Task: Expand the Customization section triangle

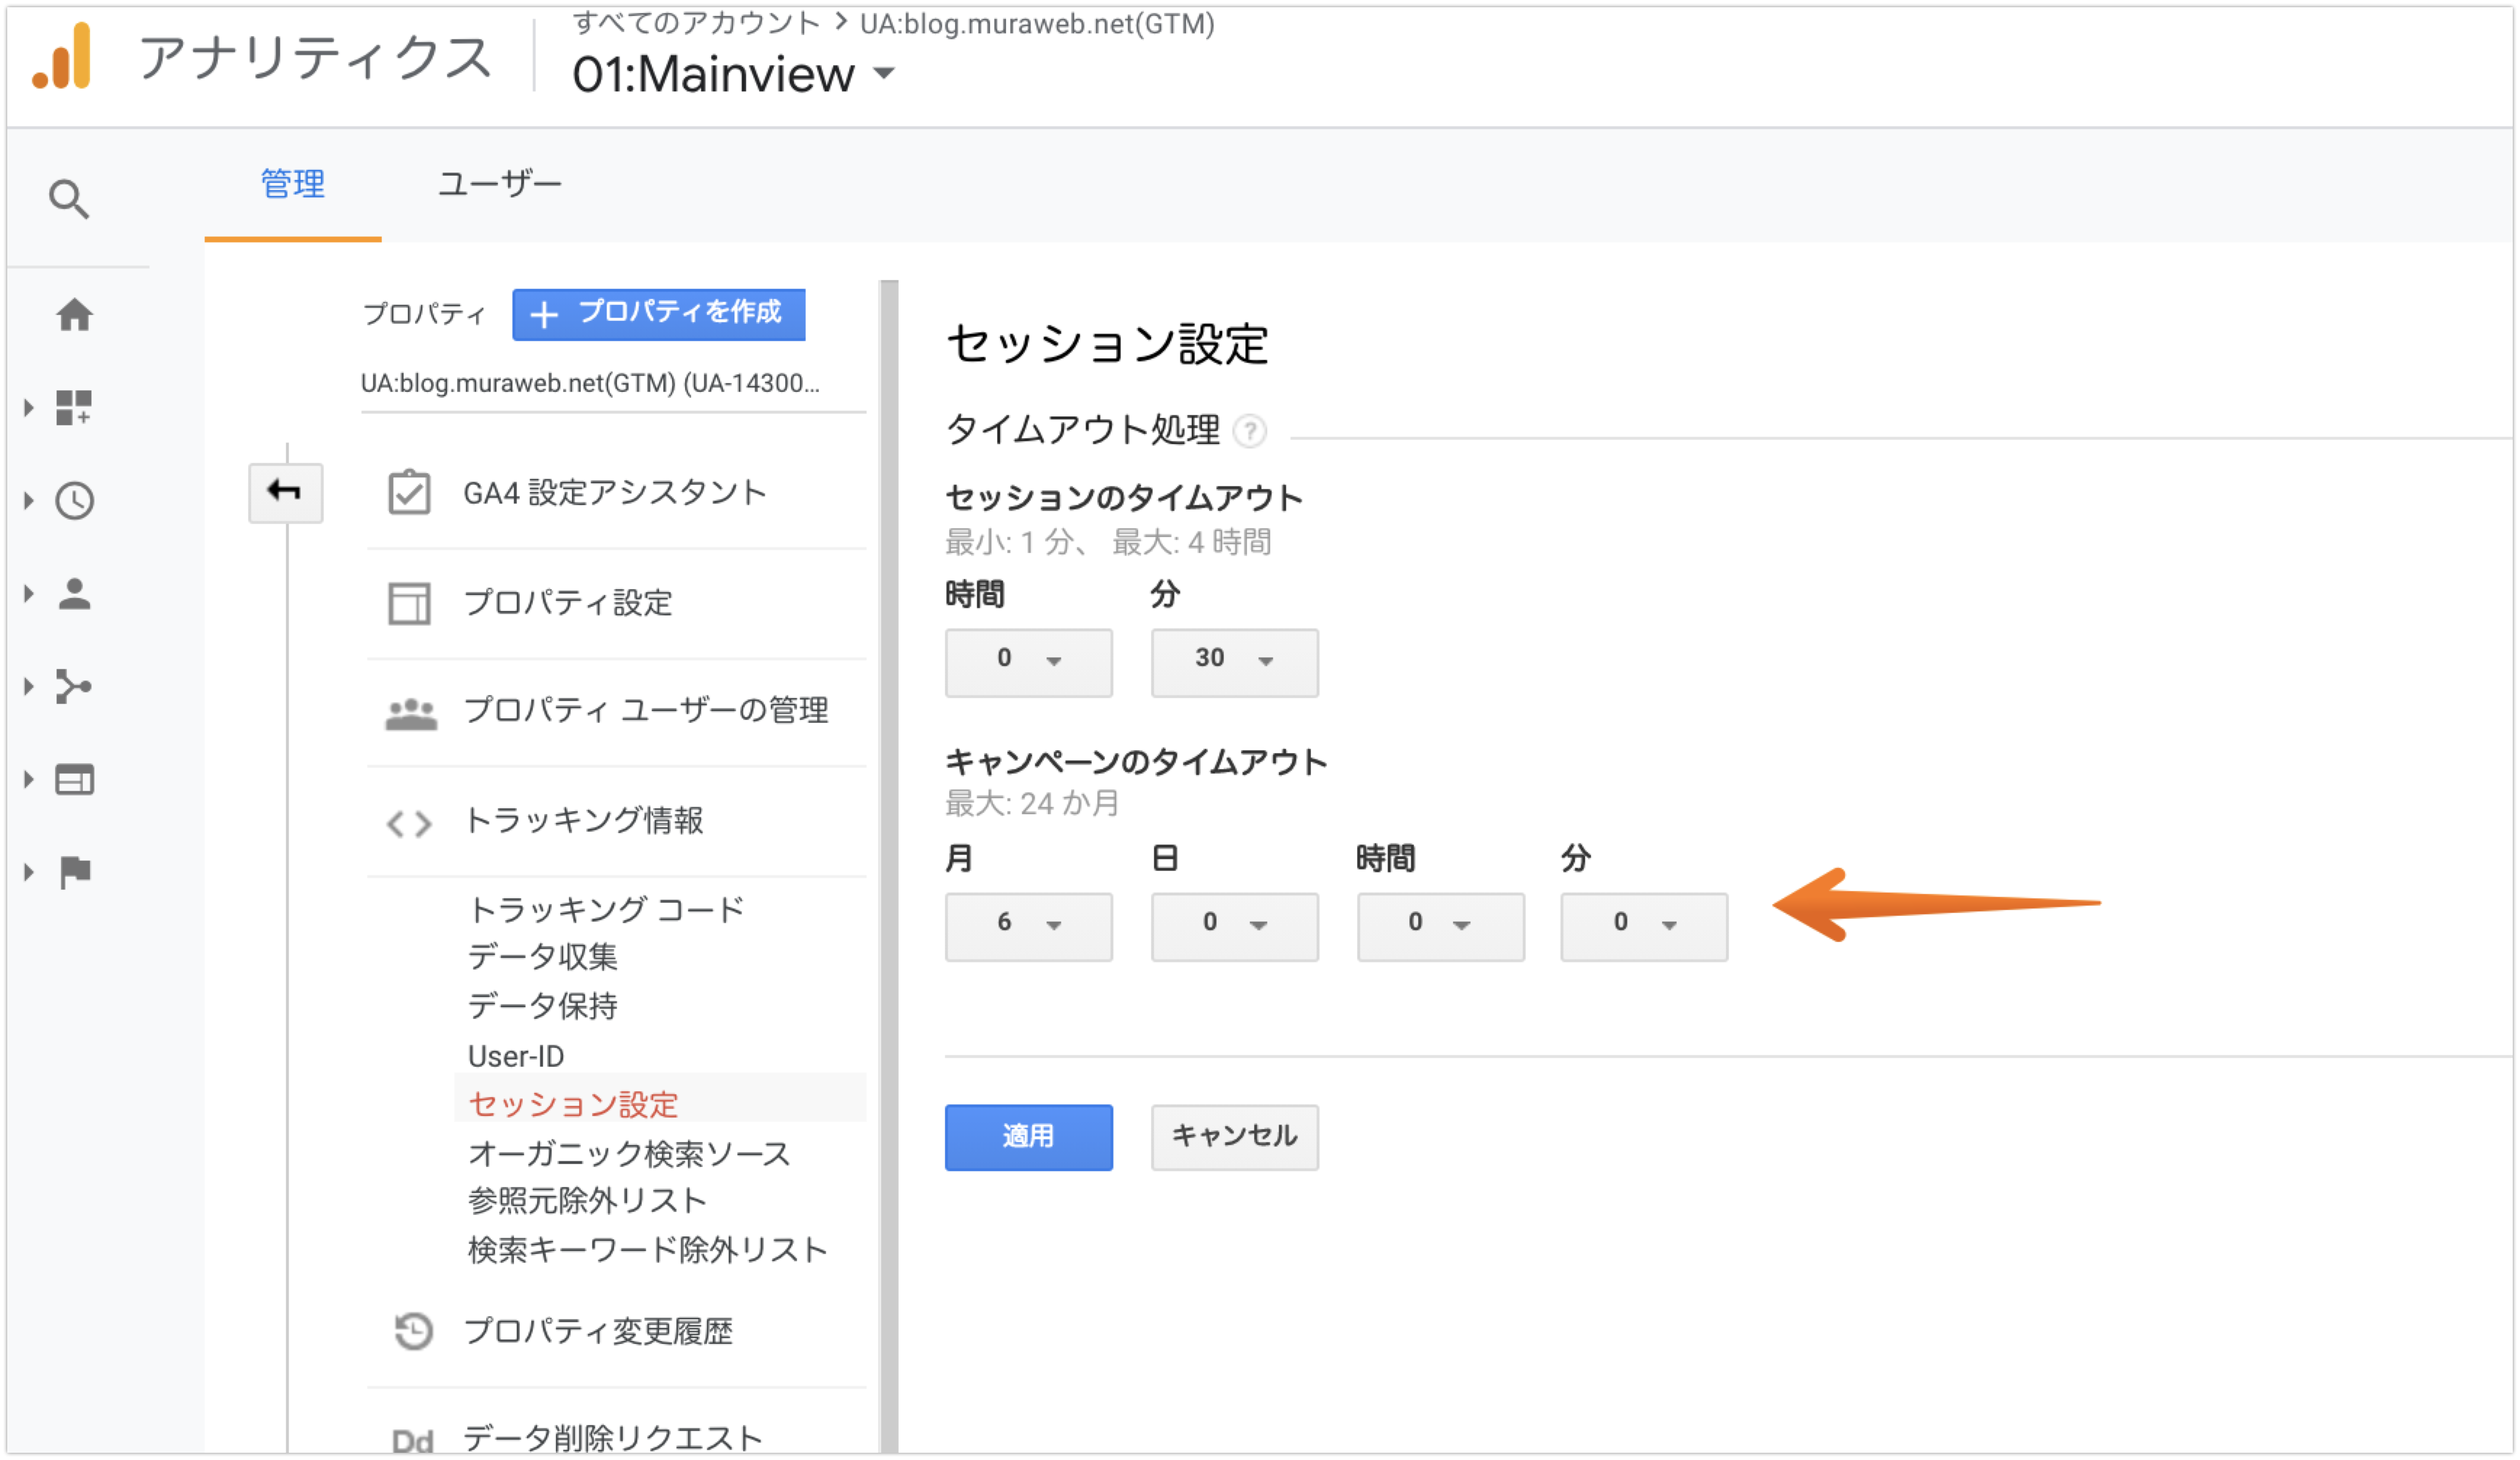Action: [x=28, y=407]
